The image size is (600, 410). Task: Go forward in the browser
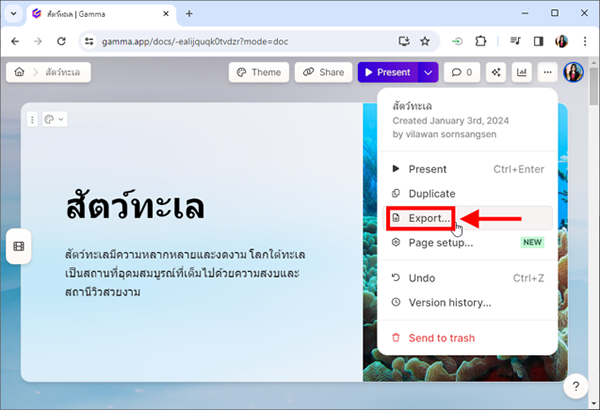38,41
